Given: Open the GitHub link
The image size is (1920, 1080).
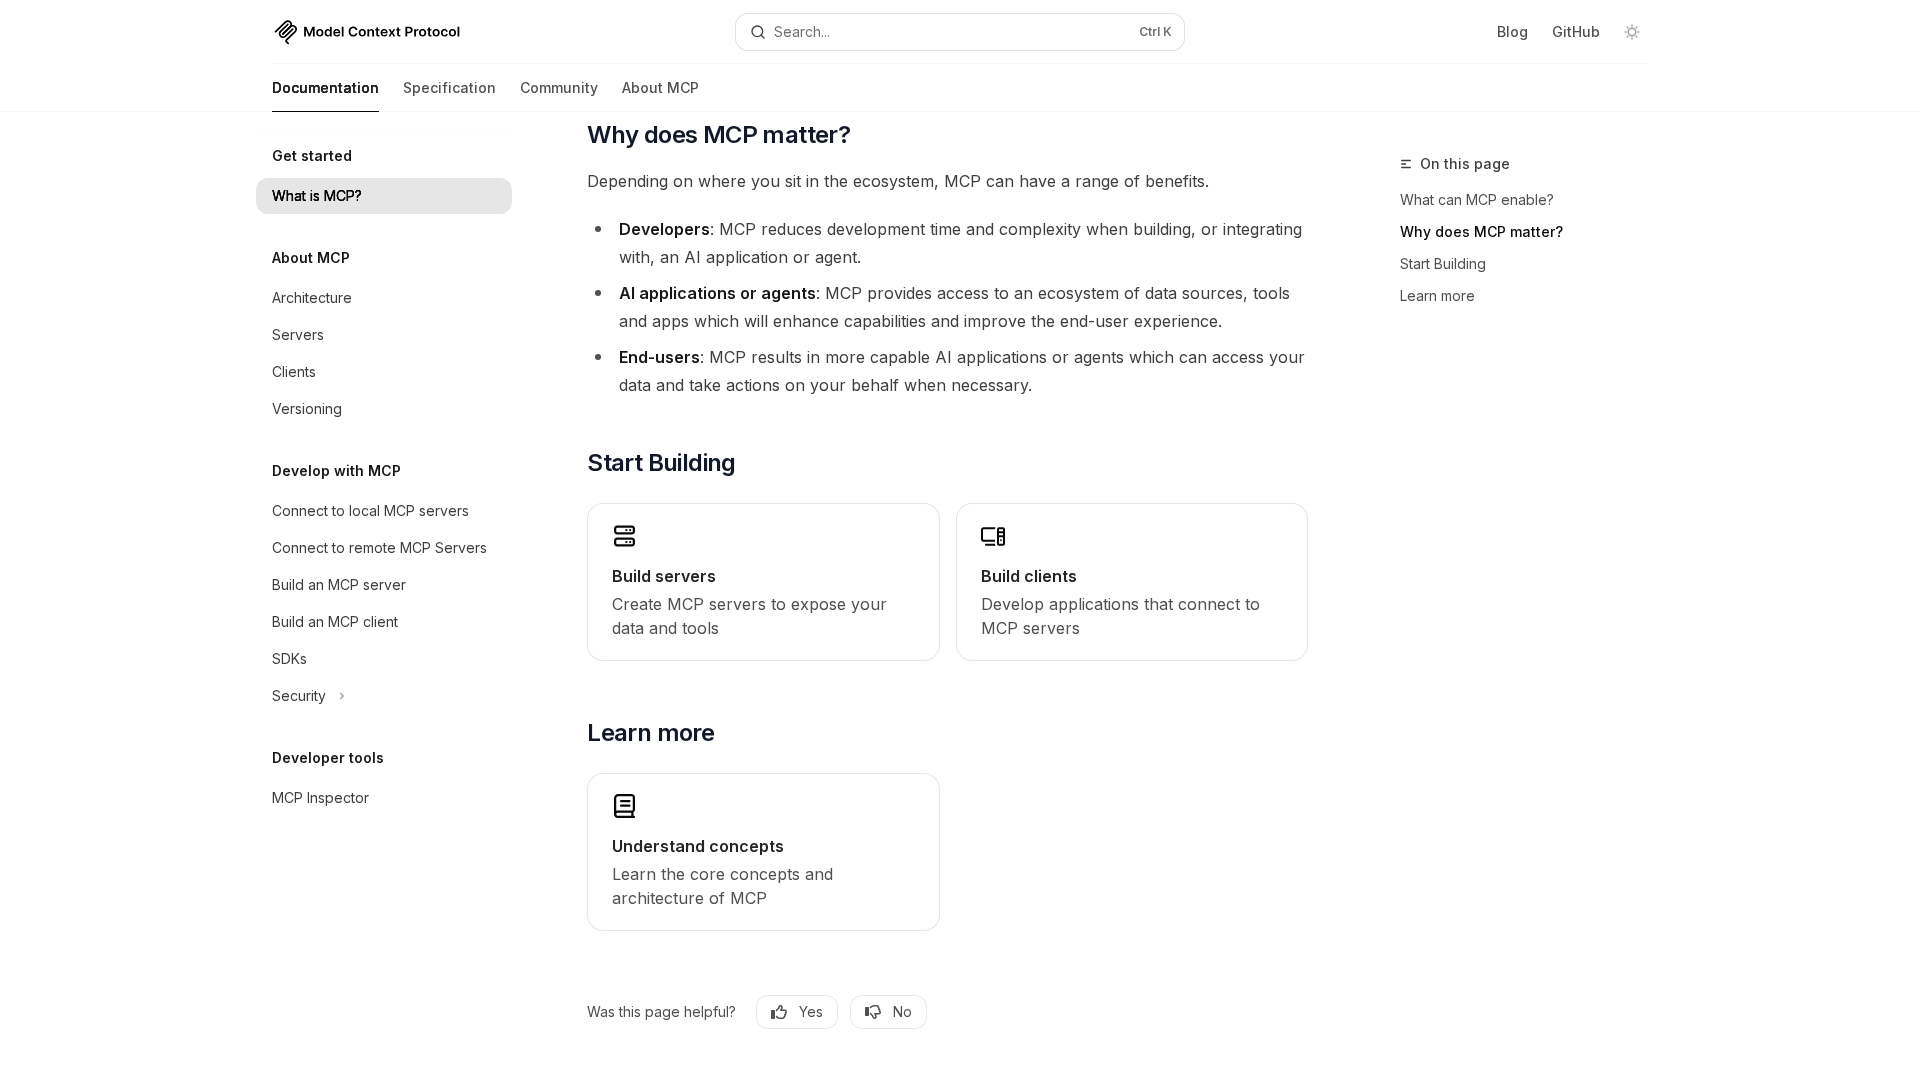Looking at the screenshot, I should click(1575, 32).
